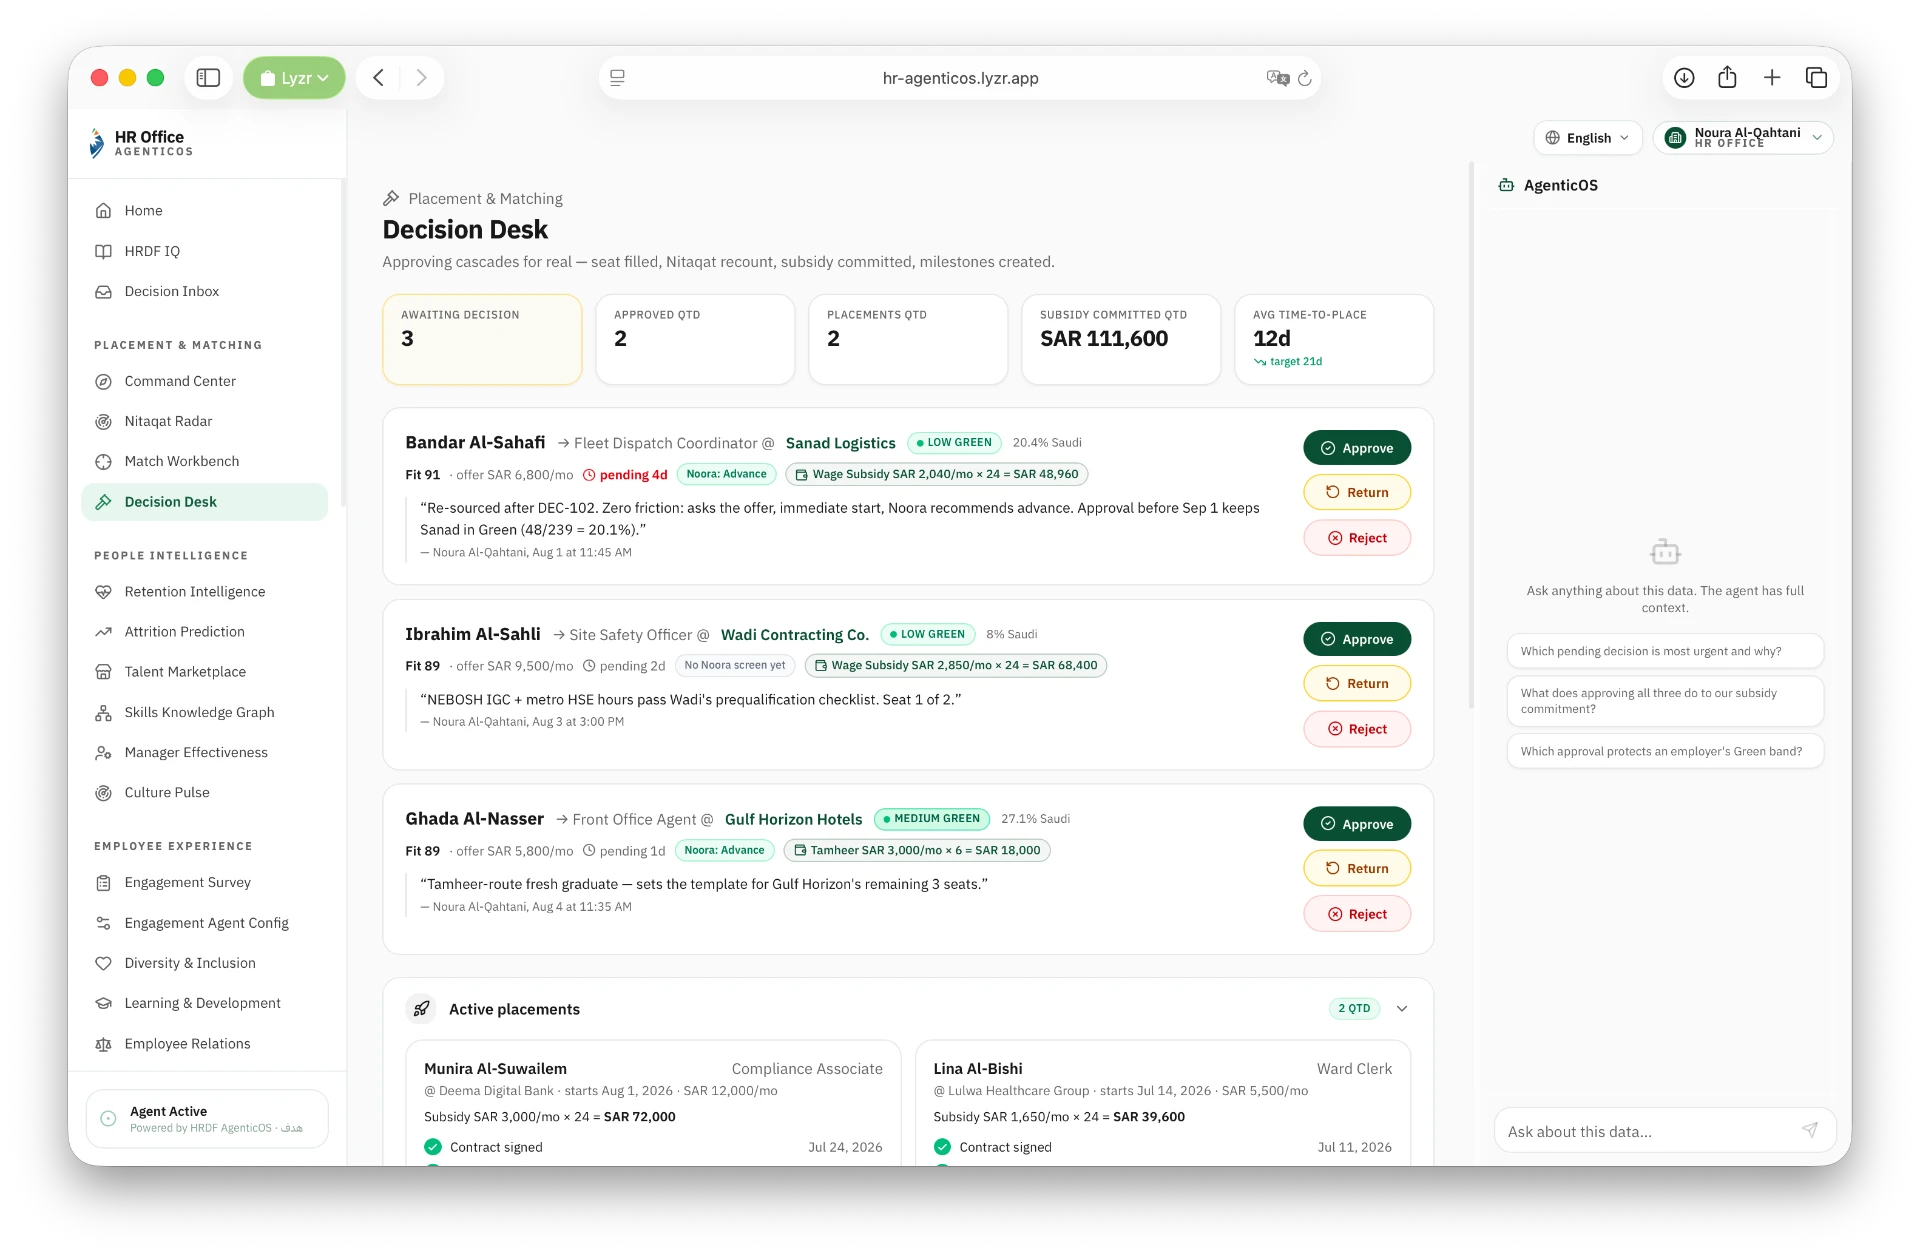Open Culture Pulse page

coord(204,792)
